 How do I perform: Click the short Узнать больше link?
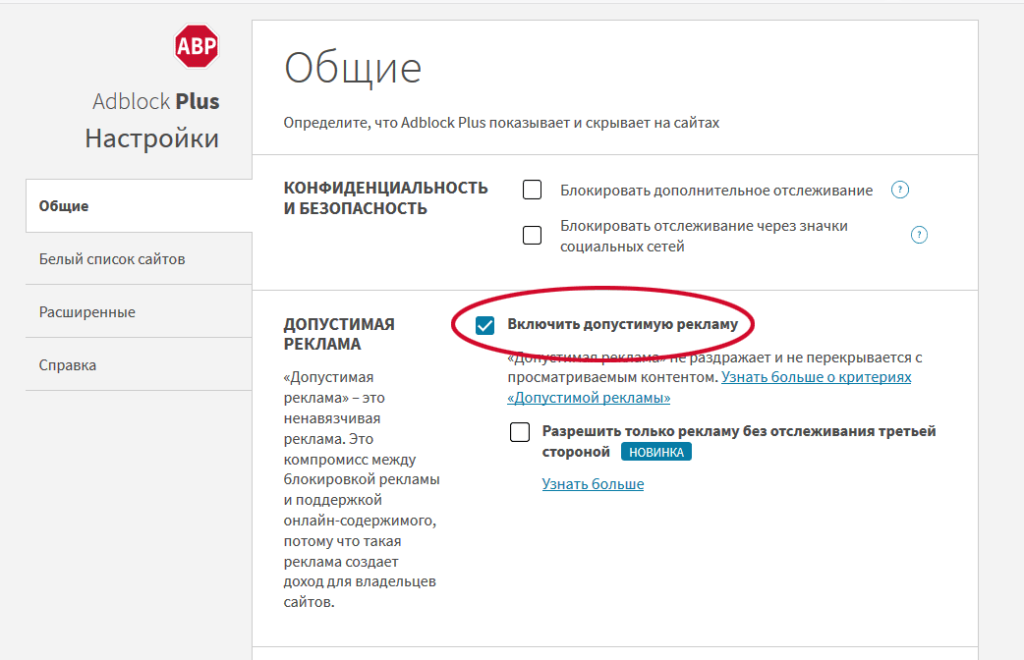(x=593, y=484)
